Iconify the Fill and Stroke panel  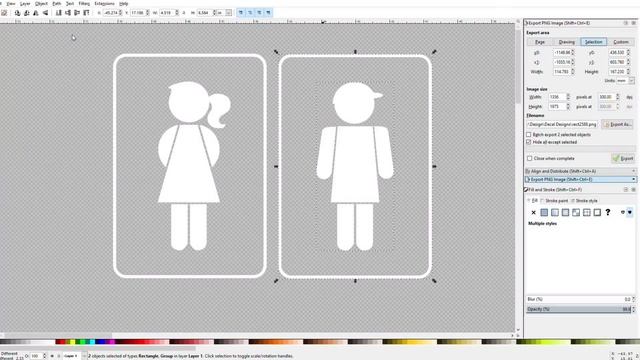point(626,190)
